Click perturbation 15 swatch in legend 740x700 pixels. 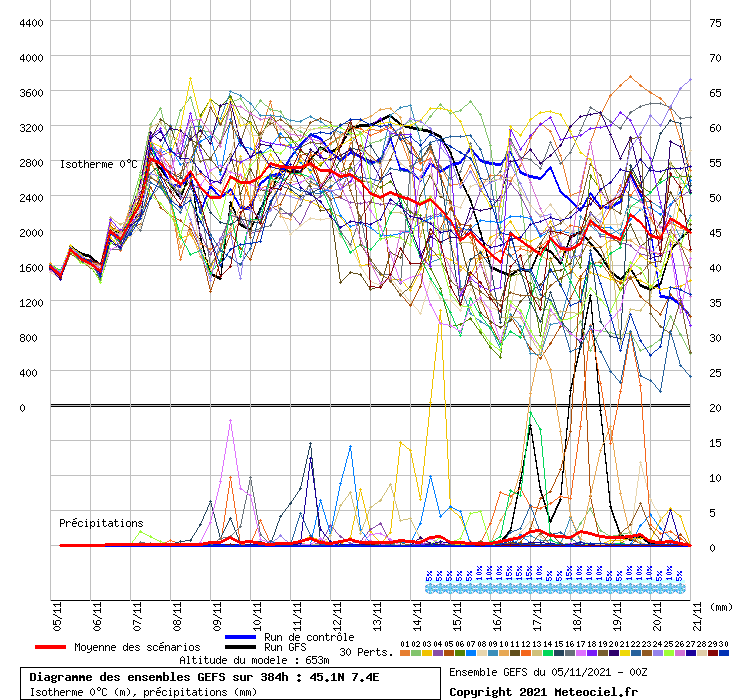tap(558, 653)
